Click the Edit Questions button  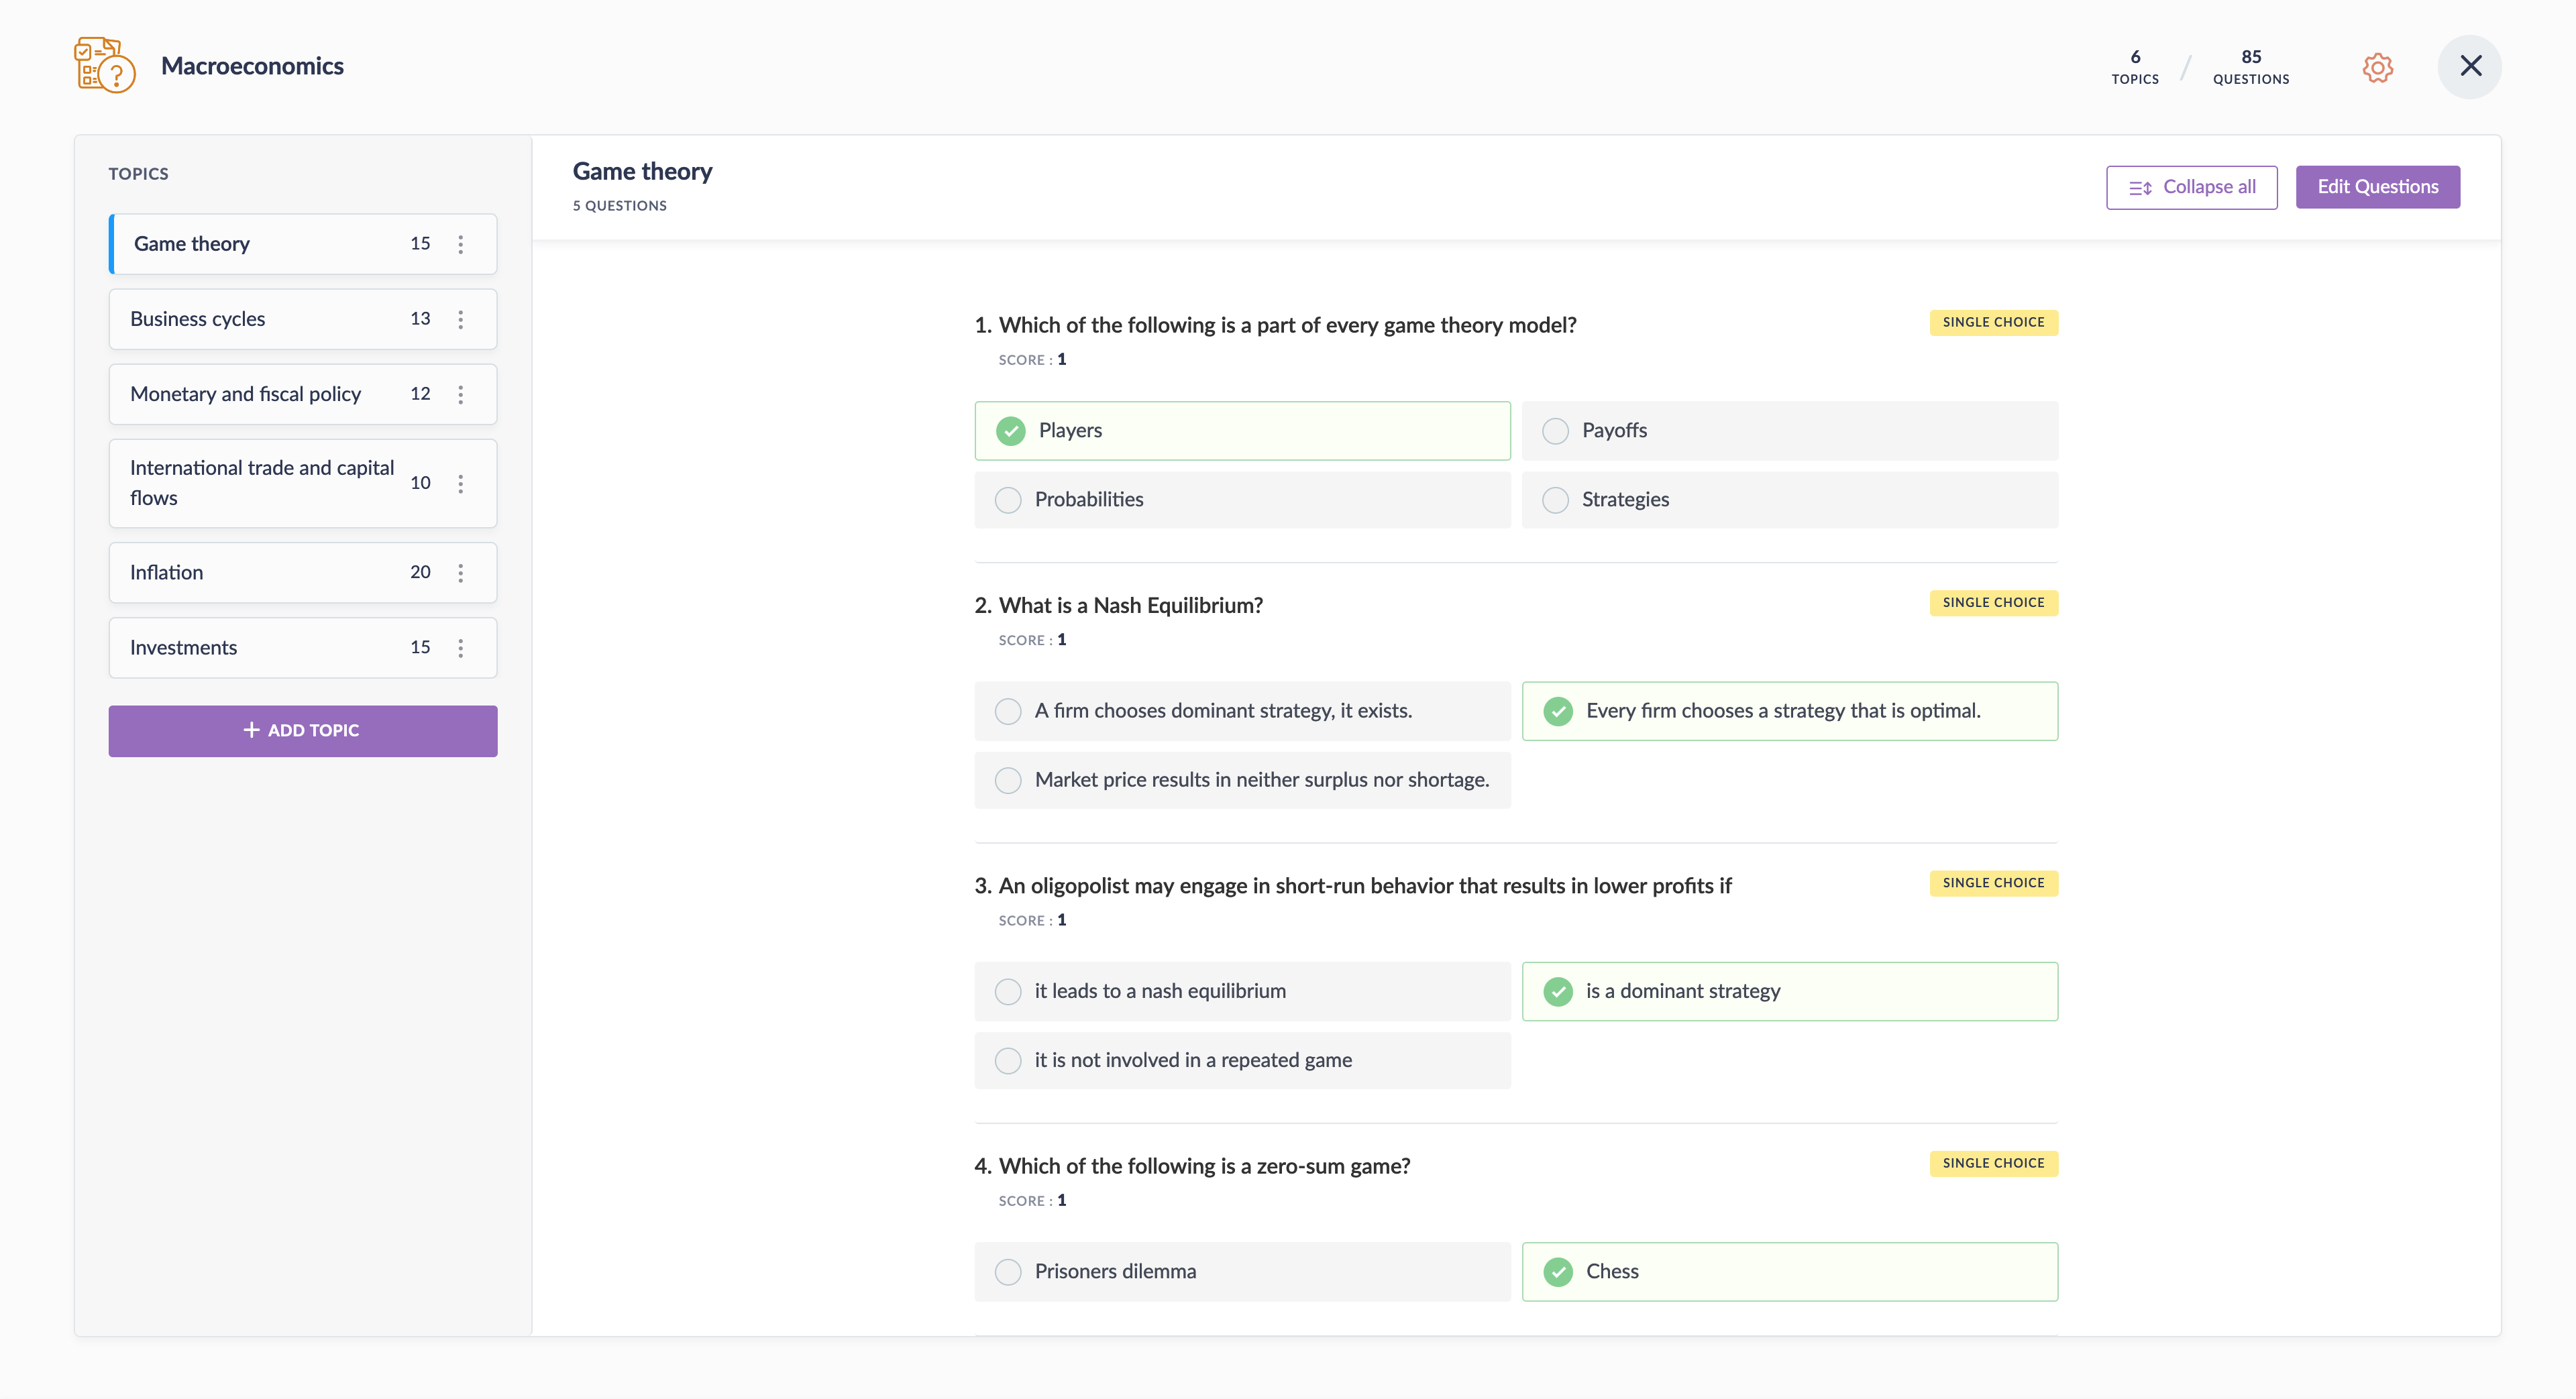tap(2377, 187)
